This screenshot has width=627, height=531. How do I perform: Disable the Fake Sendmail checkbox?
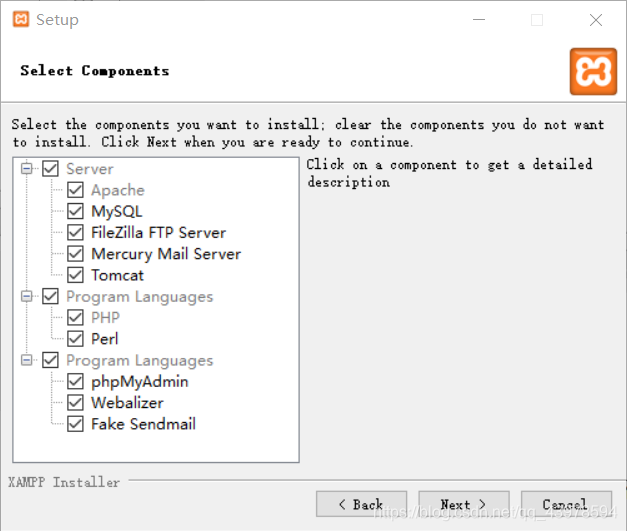(75, 424)
